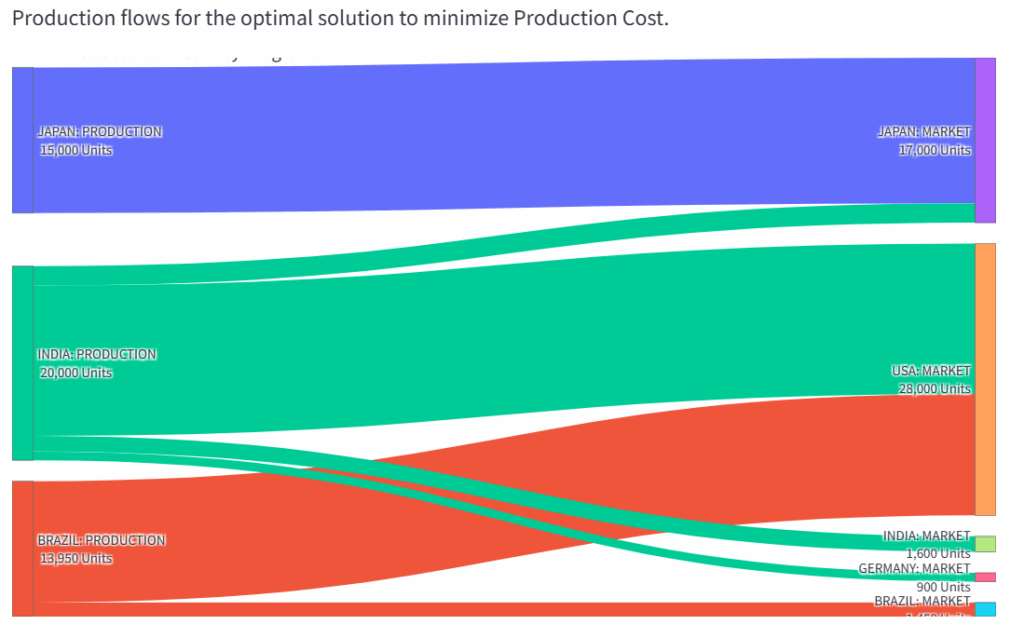Select the thin green India-to-Japan Market flow
Viewport: 1024px width, 638px height.
500,241
